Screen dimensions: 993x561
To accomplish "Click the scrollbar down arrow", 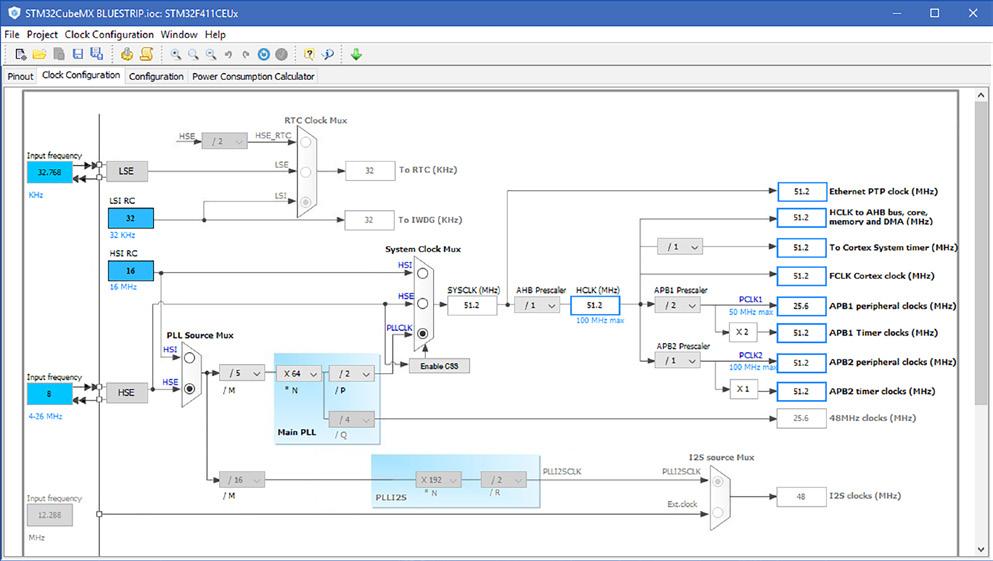I will 980,549.
